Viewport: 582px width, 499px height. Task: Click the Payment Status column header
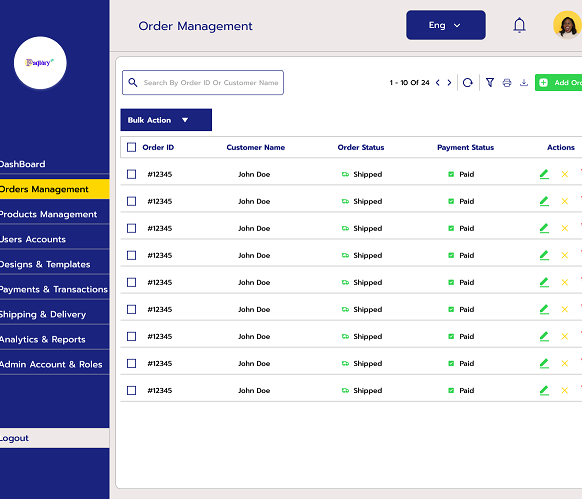(x=465, y=147)
